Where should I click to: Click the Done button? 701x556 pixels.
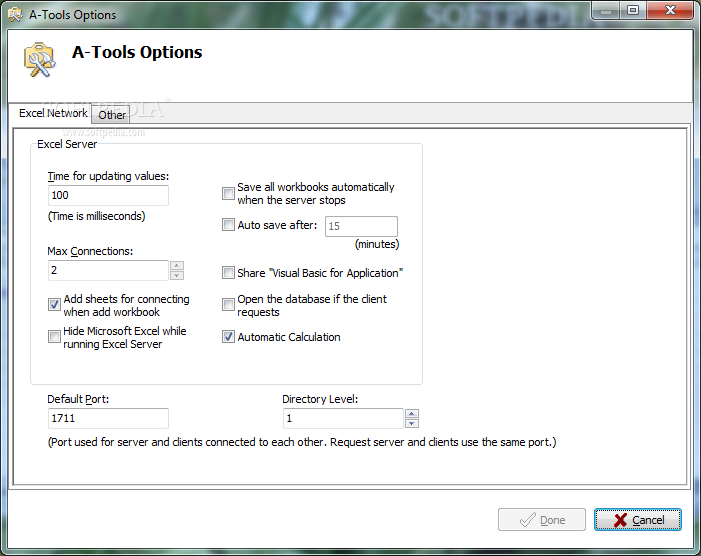click(x=542, y=520)
